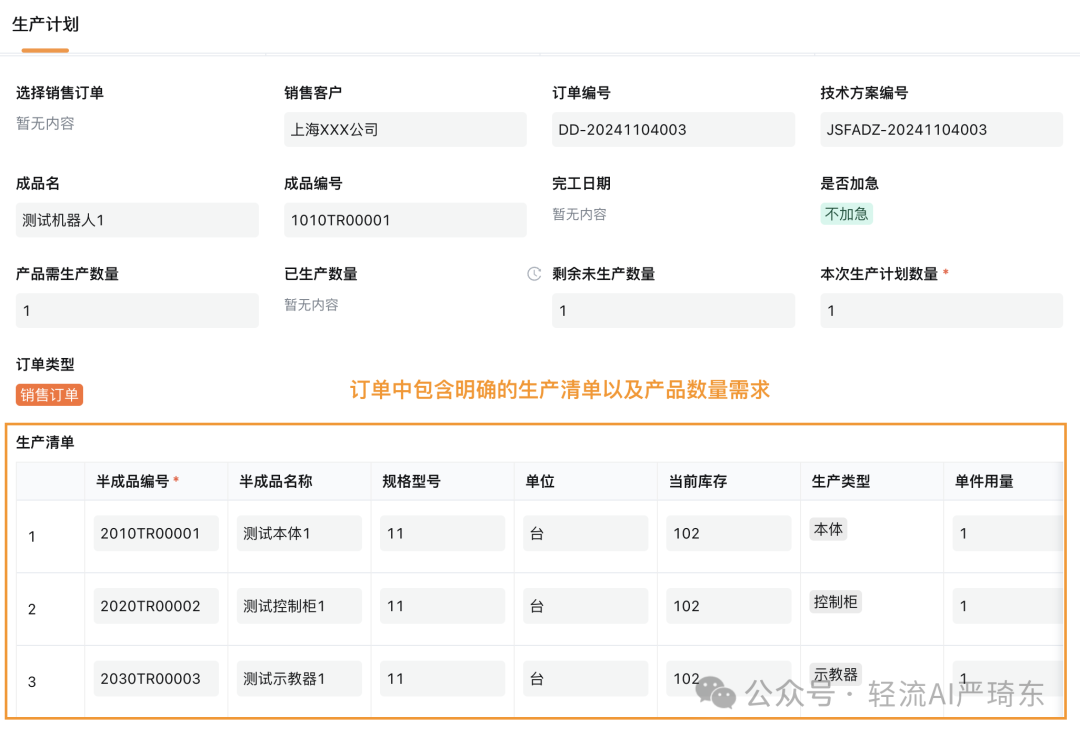Viewport: 1080px width, 737px height.
Task: Select the 控制柜 production type tag
Action: [x=835, y=602]
